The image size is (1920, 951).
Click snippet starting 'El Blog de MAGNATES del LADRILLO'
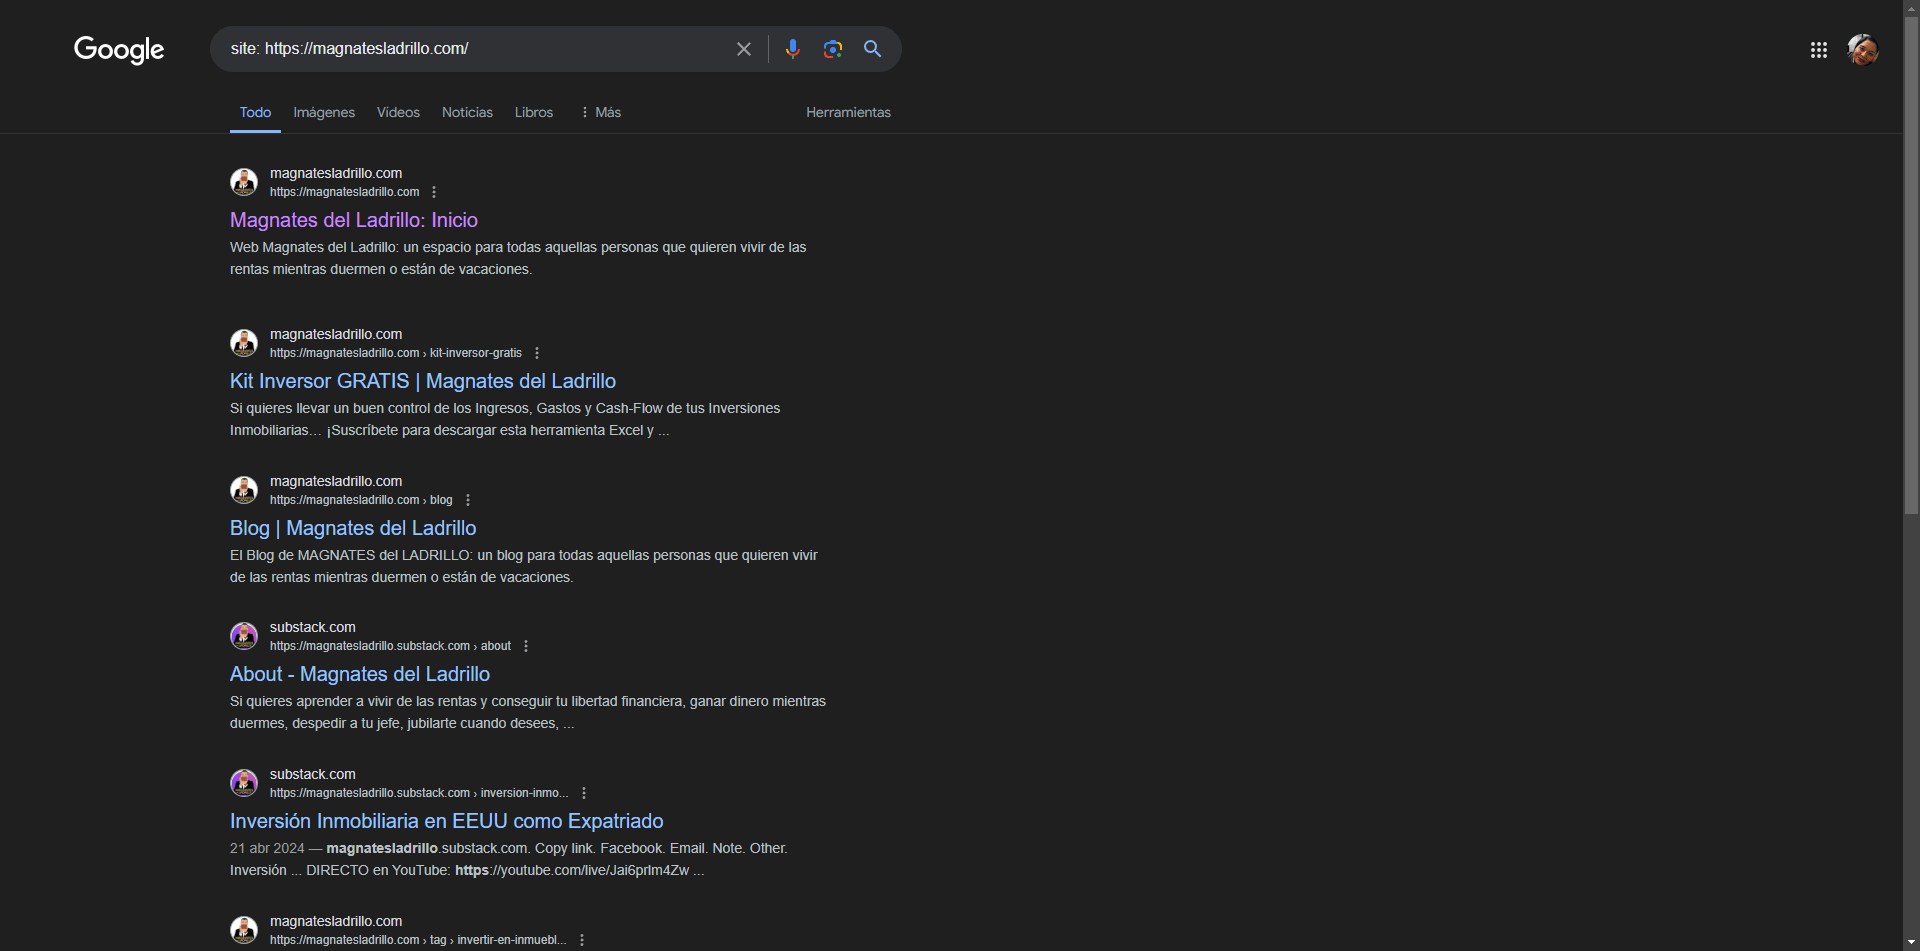pos(524,566)
